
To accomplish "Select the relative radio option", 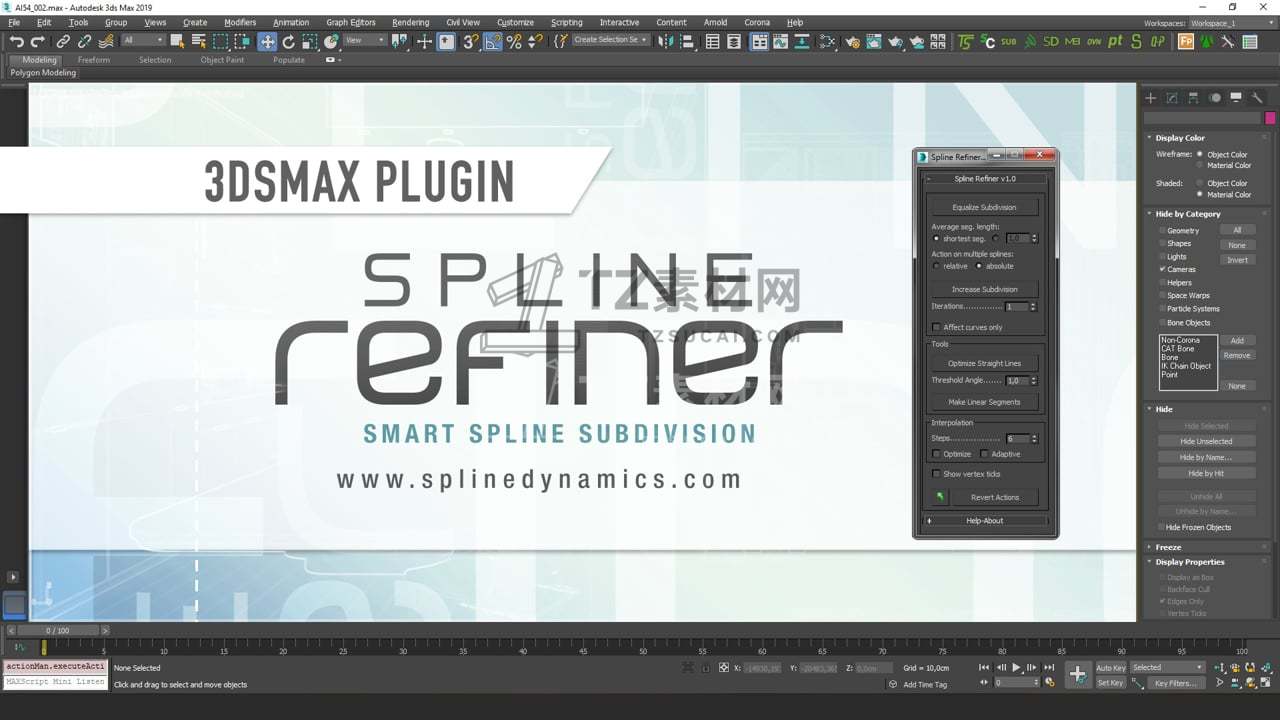I will tap(937, 266).
